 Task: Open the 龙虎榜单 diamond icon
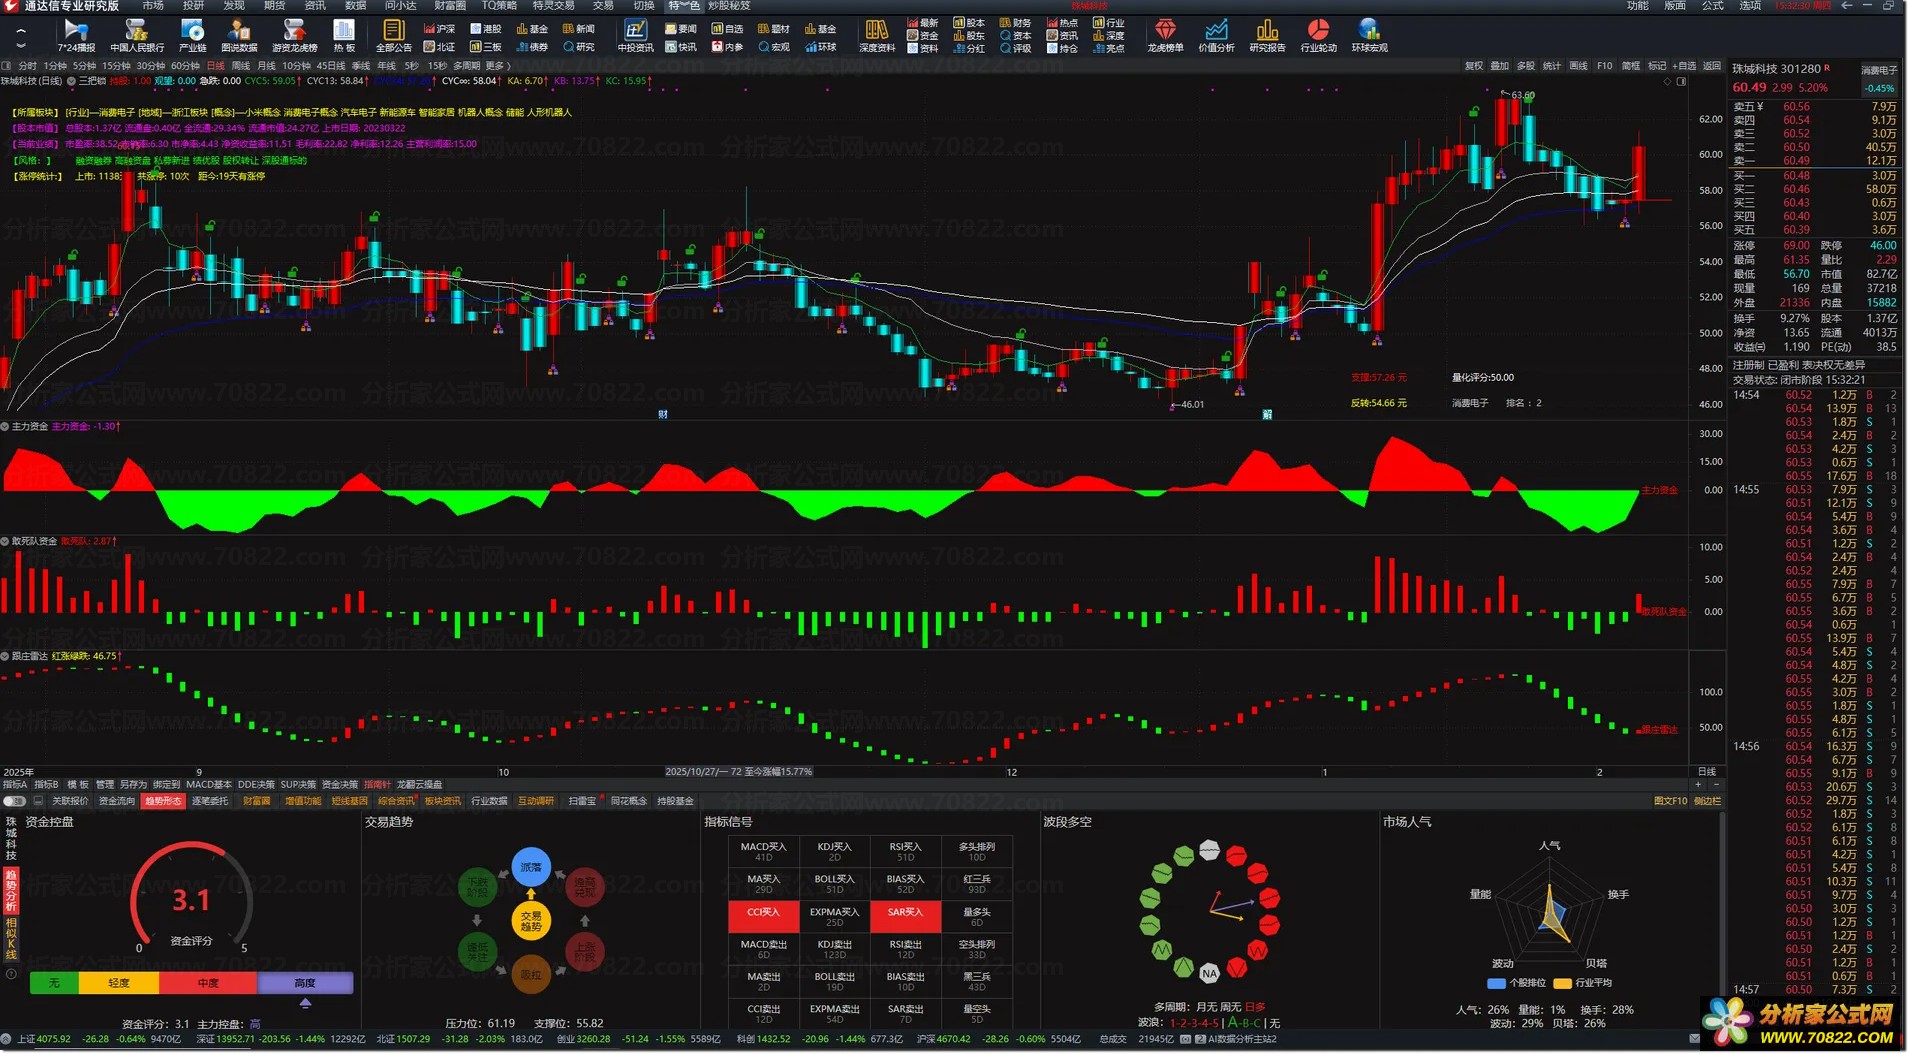pos(1165,36)
